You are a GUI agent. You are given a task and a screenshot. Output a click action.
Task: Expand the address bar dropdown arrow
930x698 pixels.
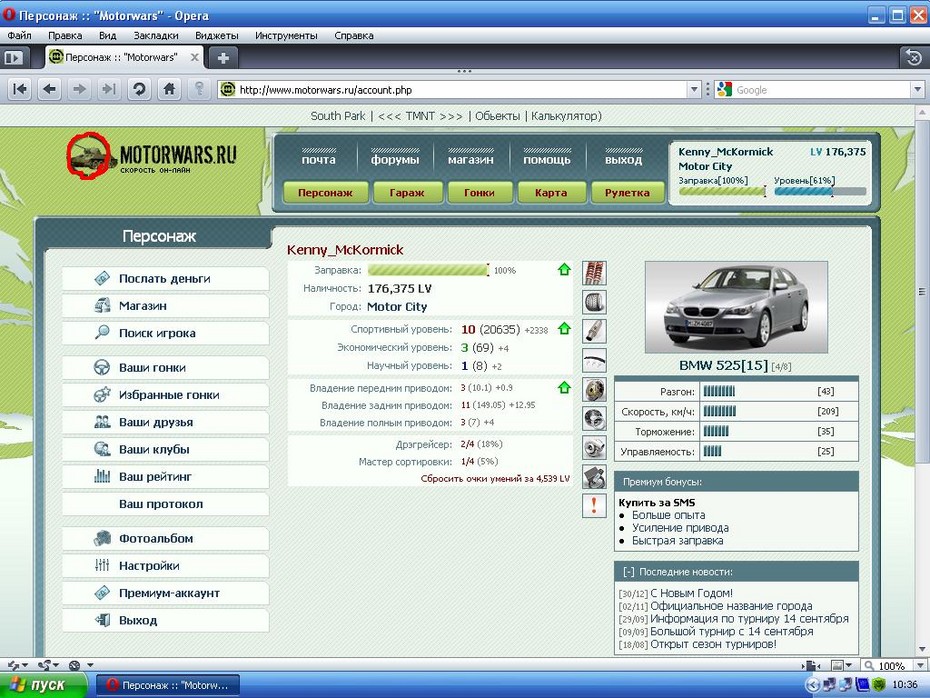pos(694,90)
